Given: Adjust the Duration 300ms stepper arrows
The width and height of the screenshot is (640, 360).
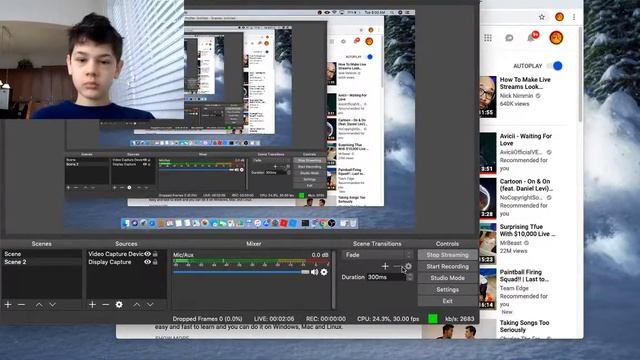Looking at the screenshot, I should coord(409,277).
